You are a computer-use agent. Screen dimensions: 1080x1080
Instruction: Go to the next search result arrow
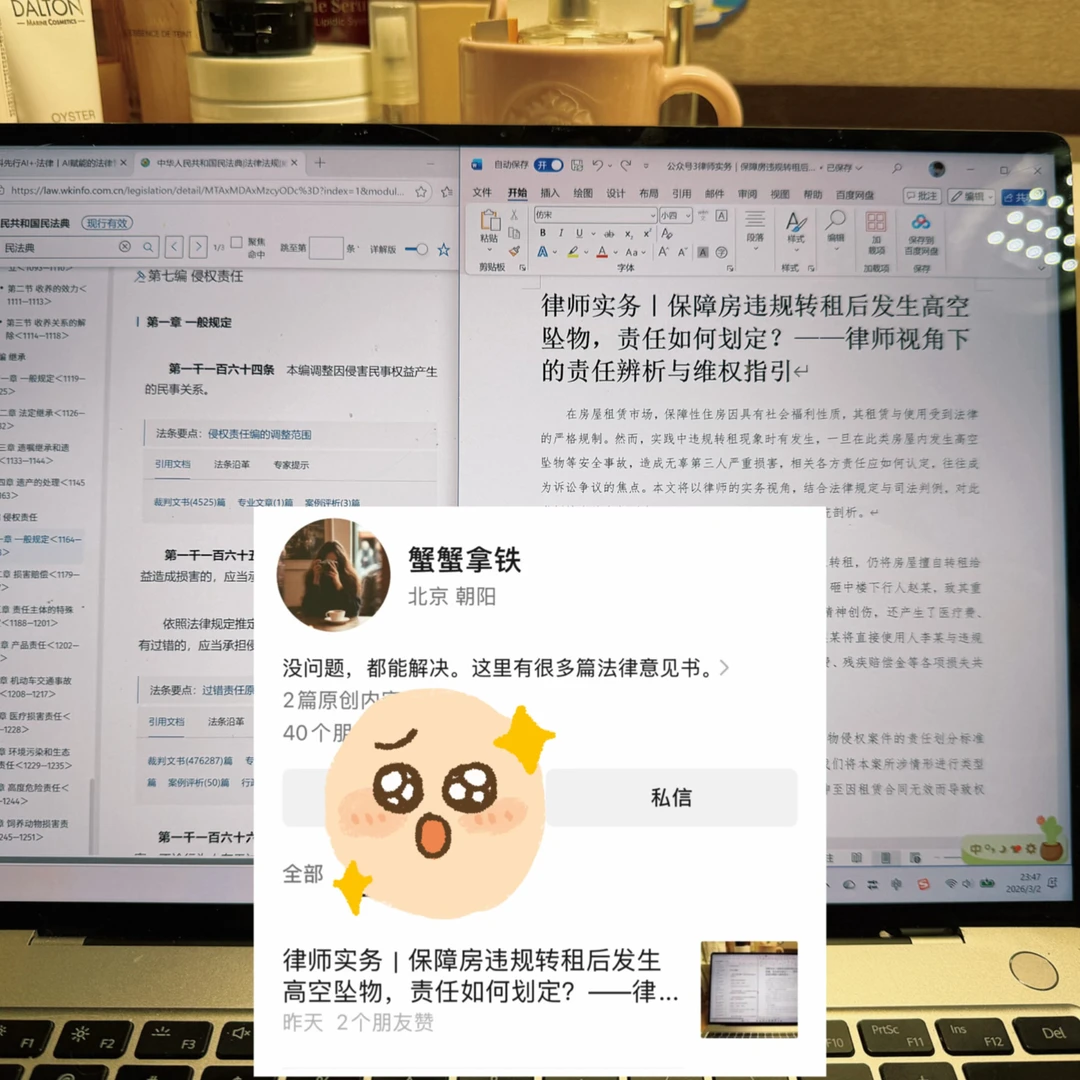[198, 247]
